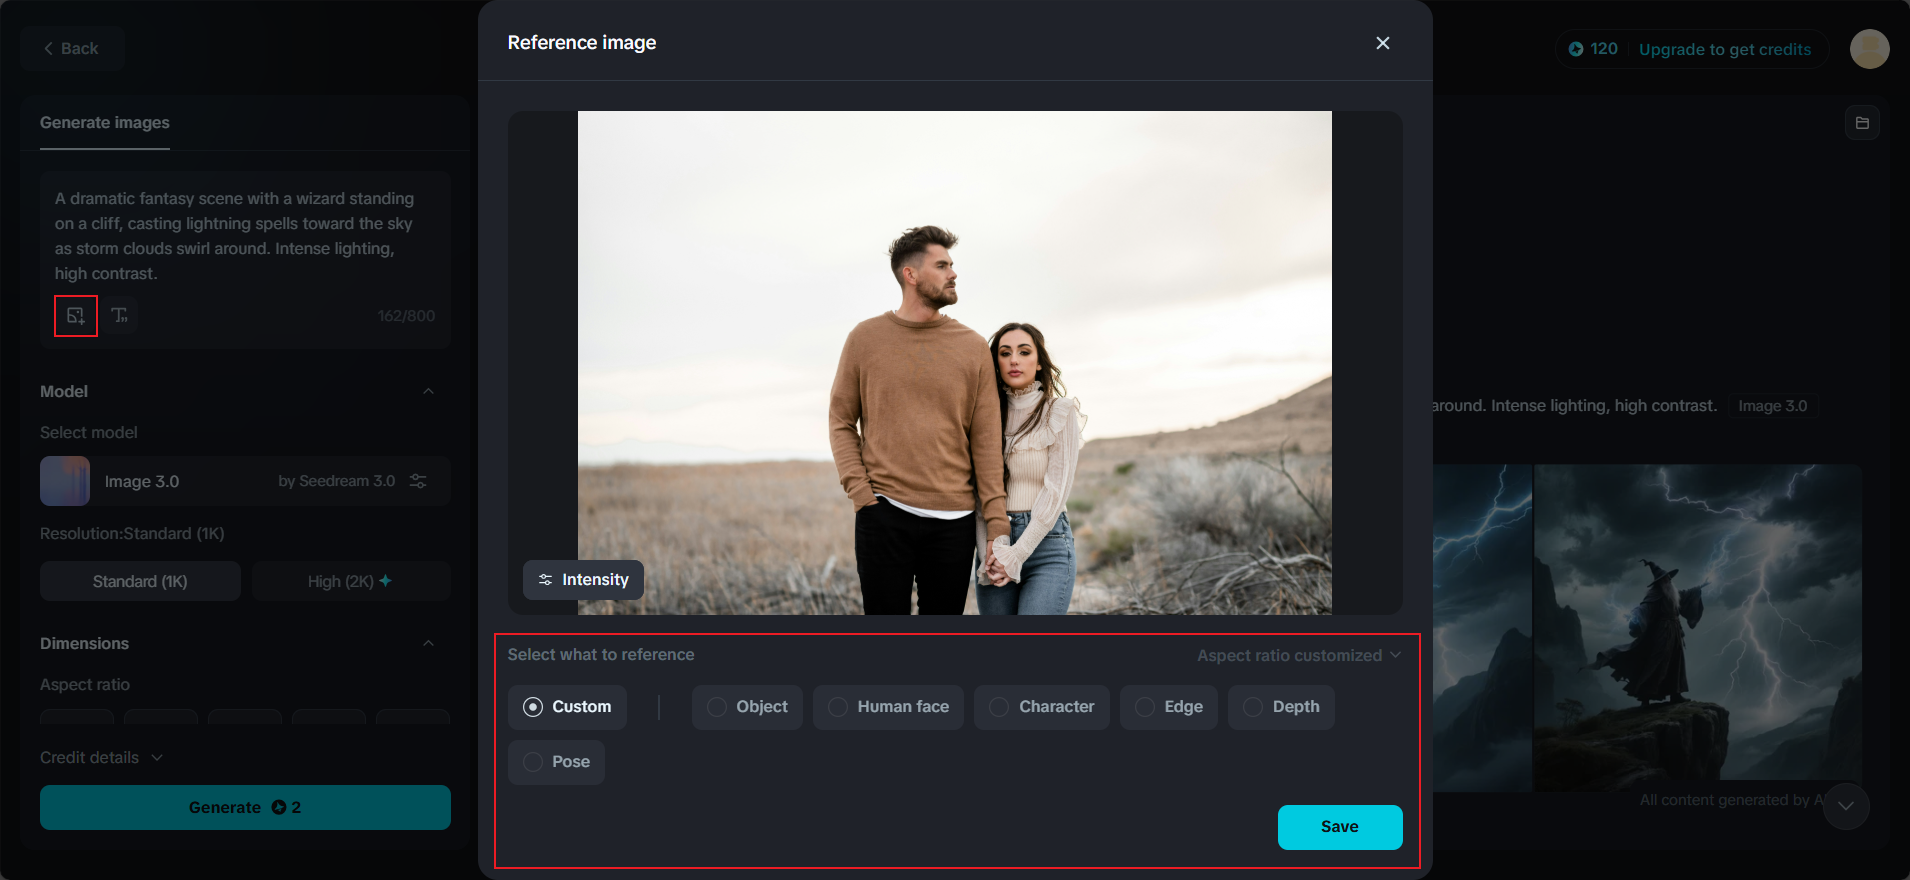Open the folder icon at top right
The height and width of the screenshot is (880, 1910).
pos(1862,123)
